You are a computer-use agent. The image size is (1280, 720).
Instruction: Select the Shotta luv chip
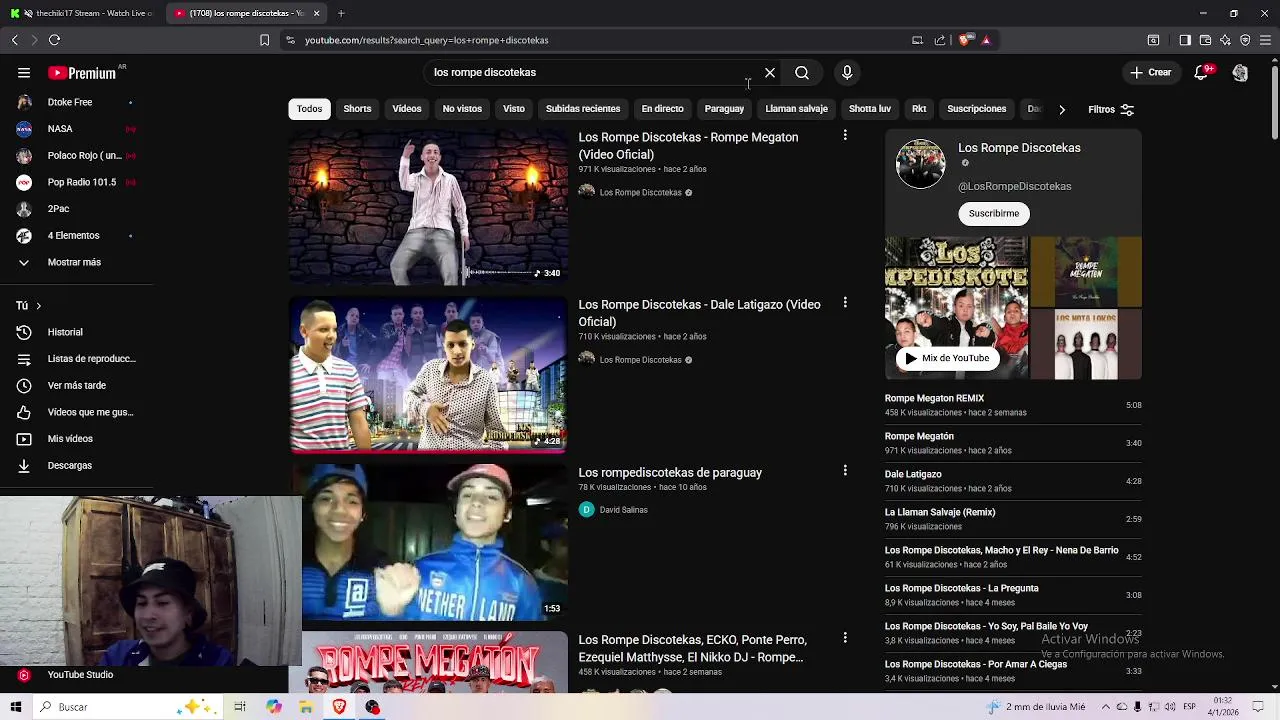[869, 109]
